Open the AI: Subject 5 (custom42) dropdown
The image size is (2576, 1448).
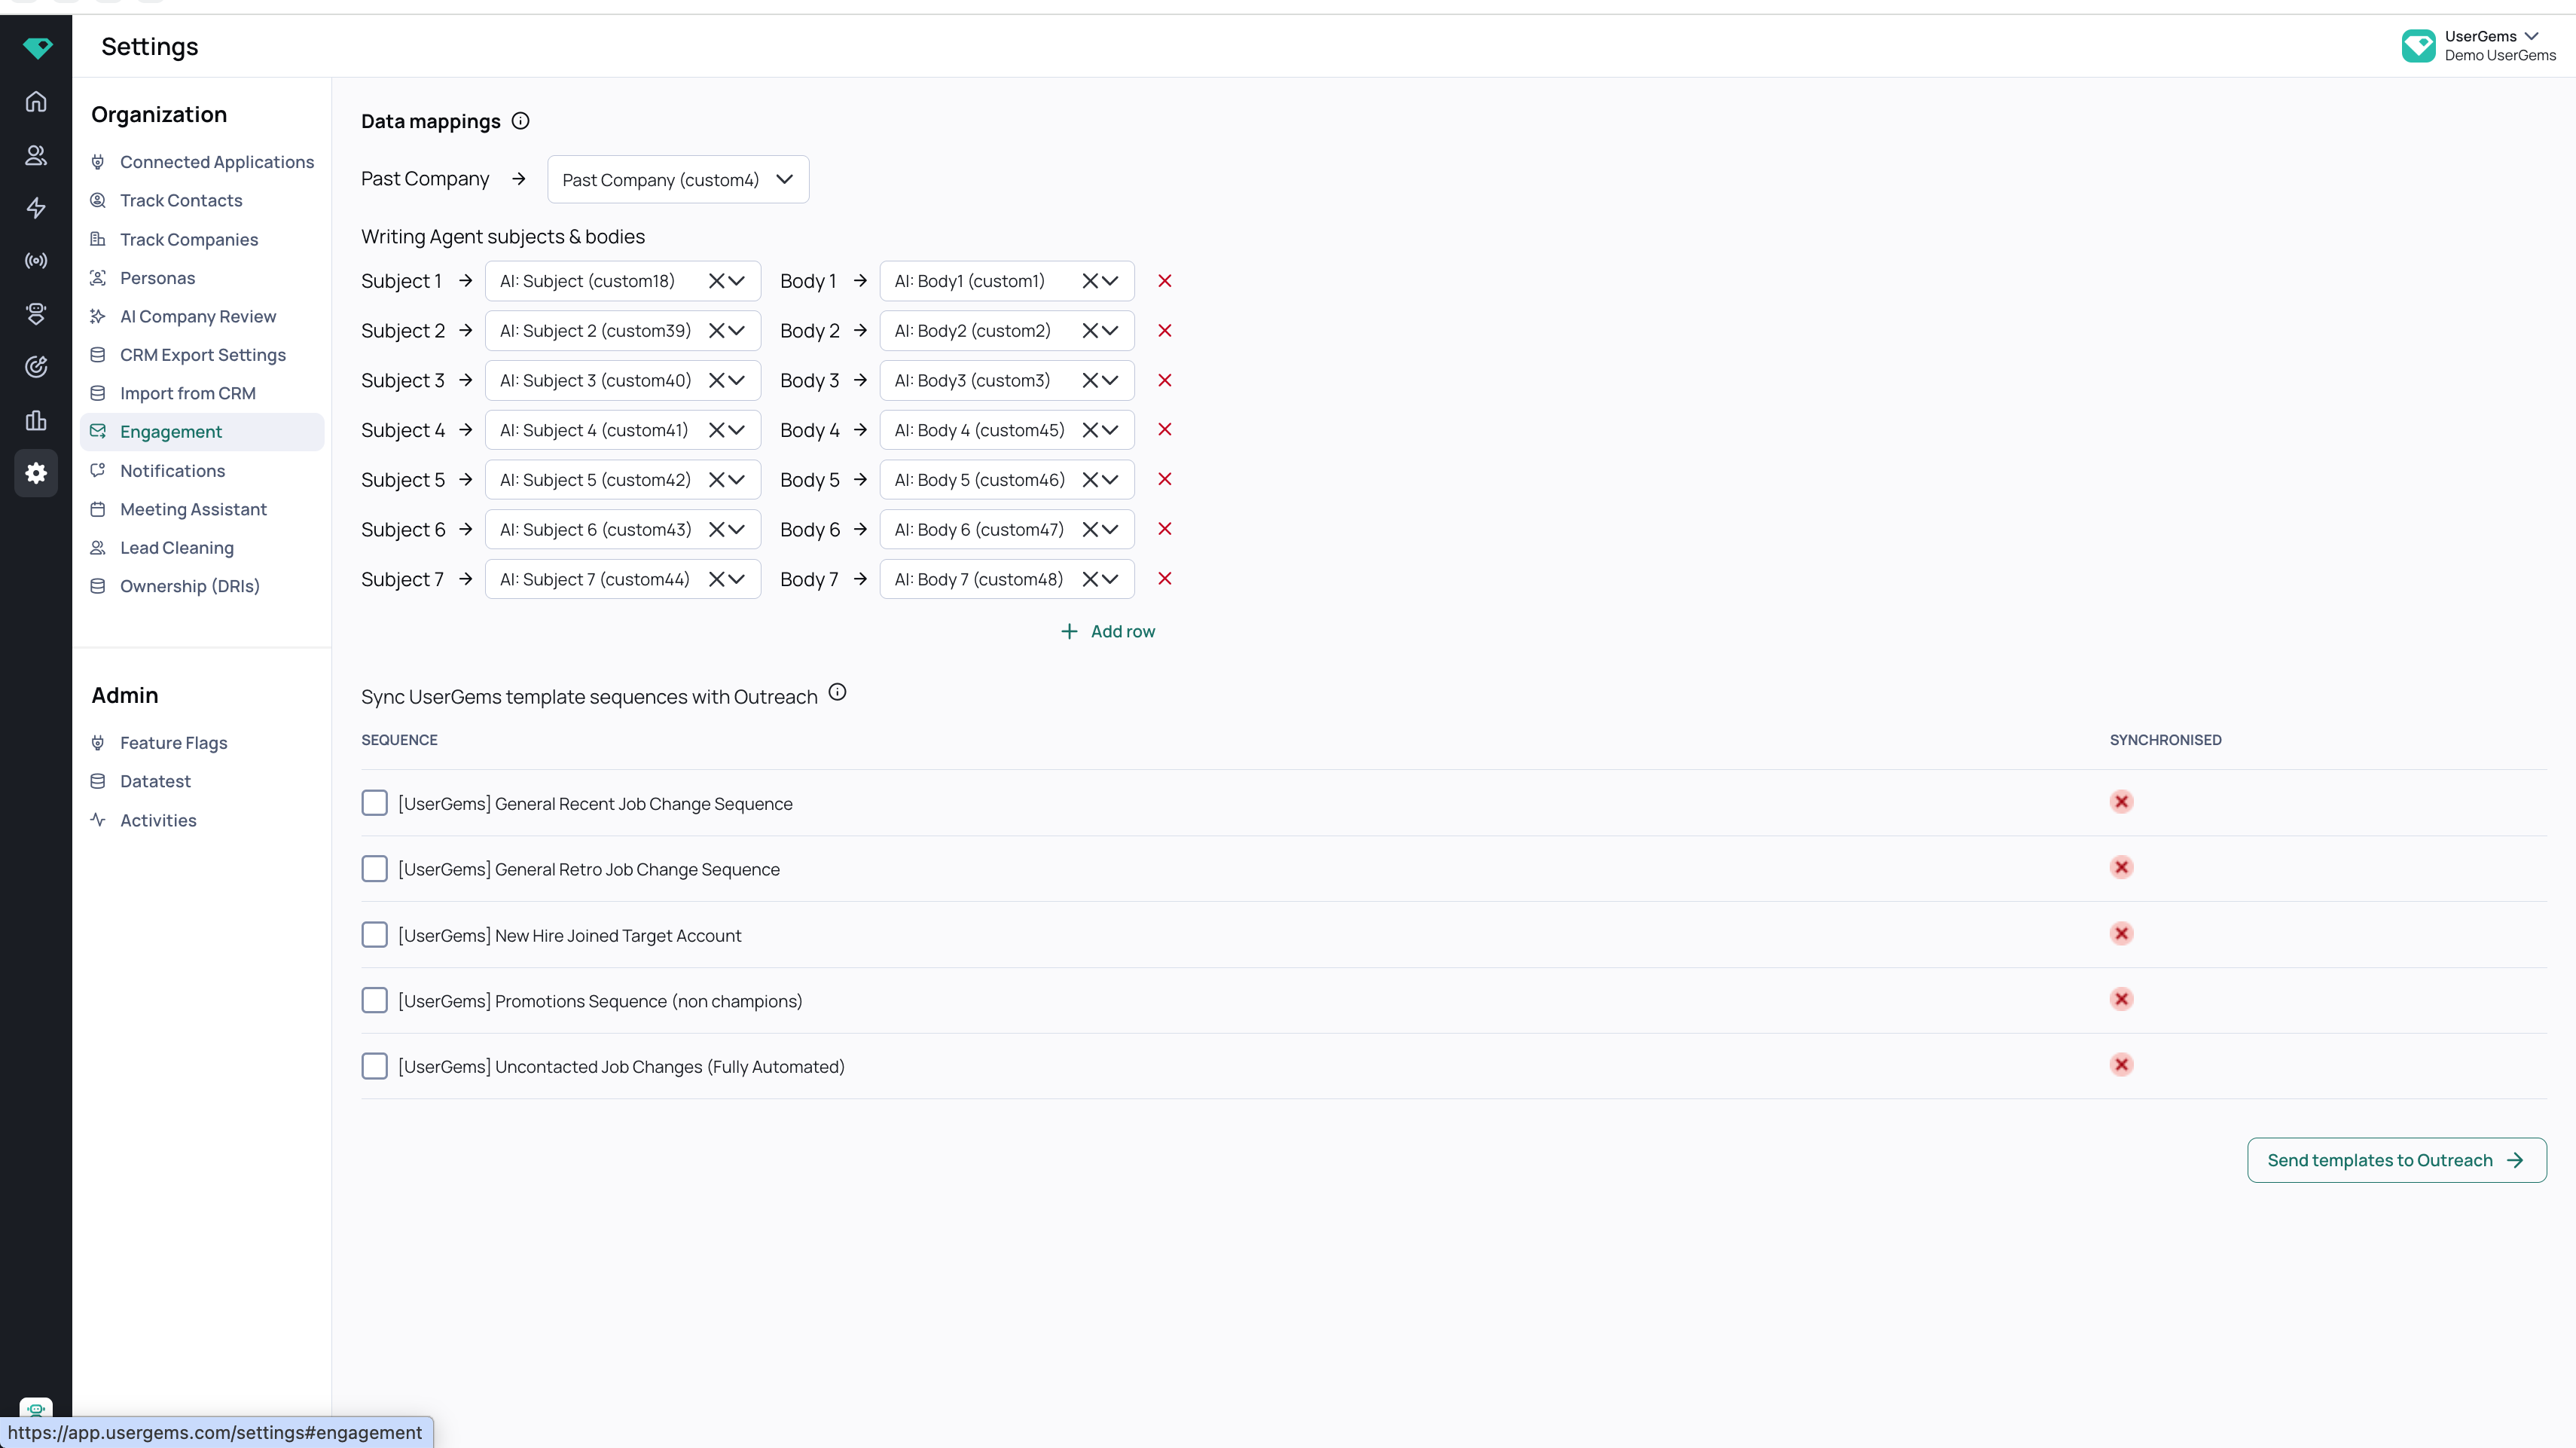click(737, 480)
